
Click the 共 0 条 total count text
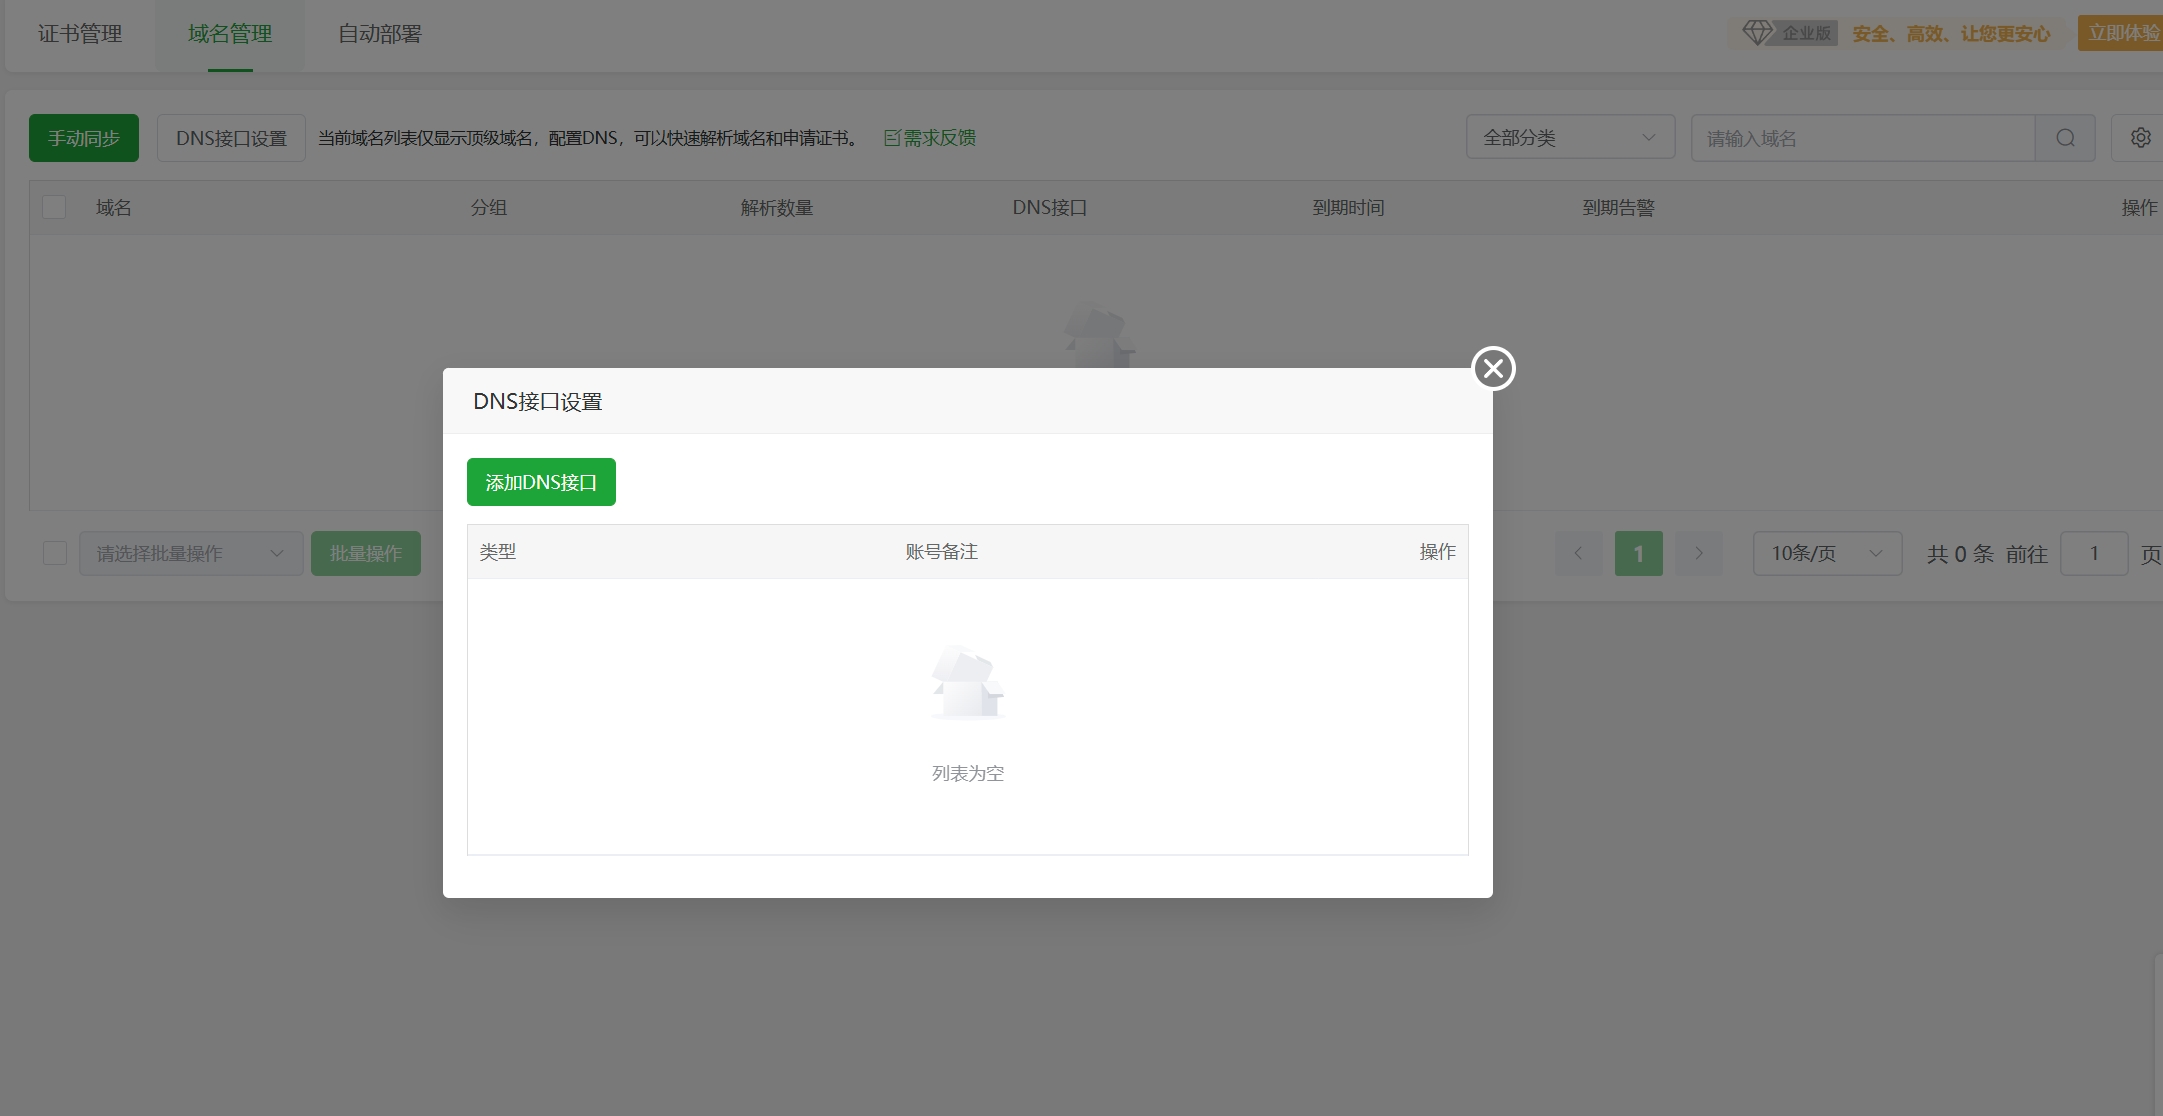[1960, 554]
